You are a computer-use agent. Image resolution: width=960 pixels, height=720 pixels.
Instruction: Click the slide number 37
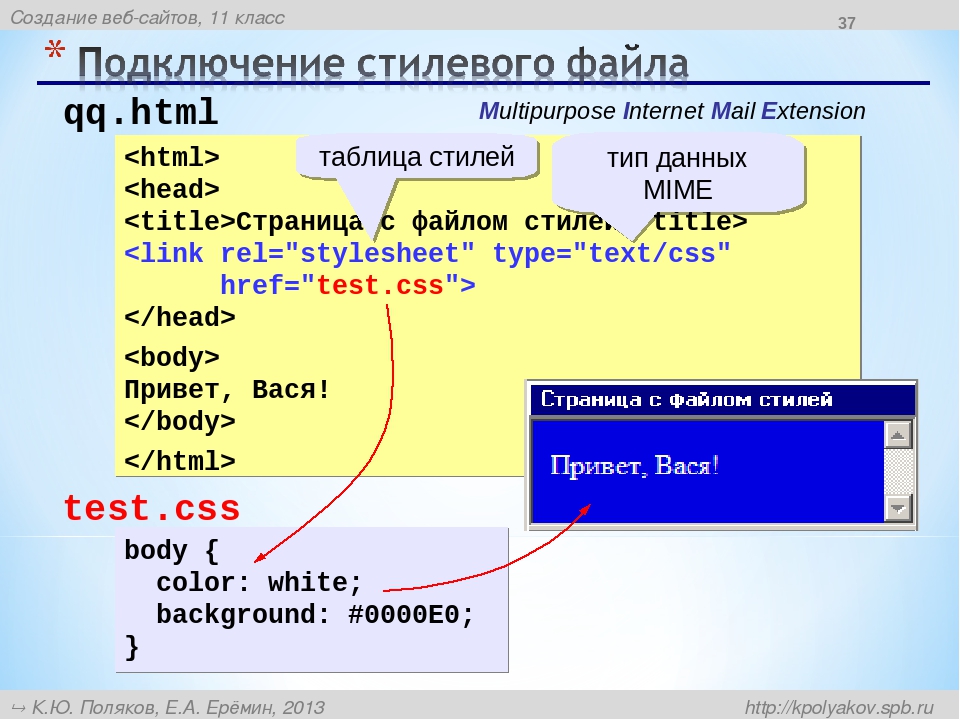click(846, 23)
